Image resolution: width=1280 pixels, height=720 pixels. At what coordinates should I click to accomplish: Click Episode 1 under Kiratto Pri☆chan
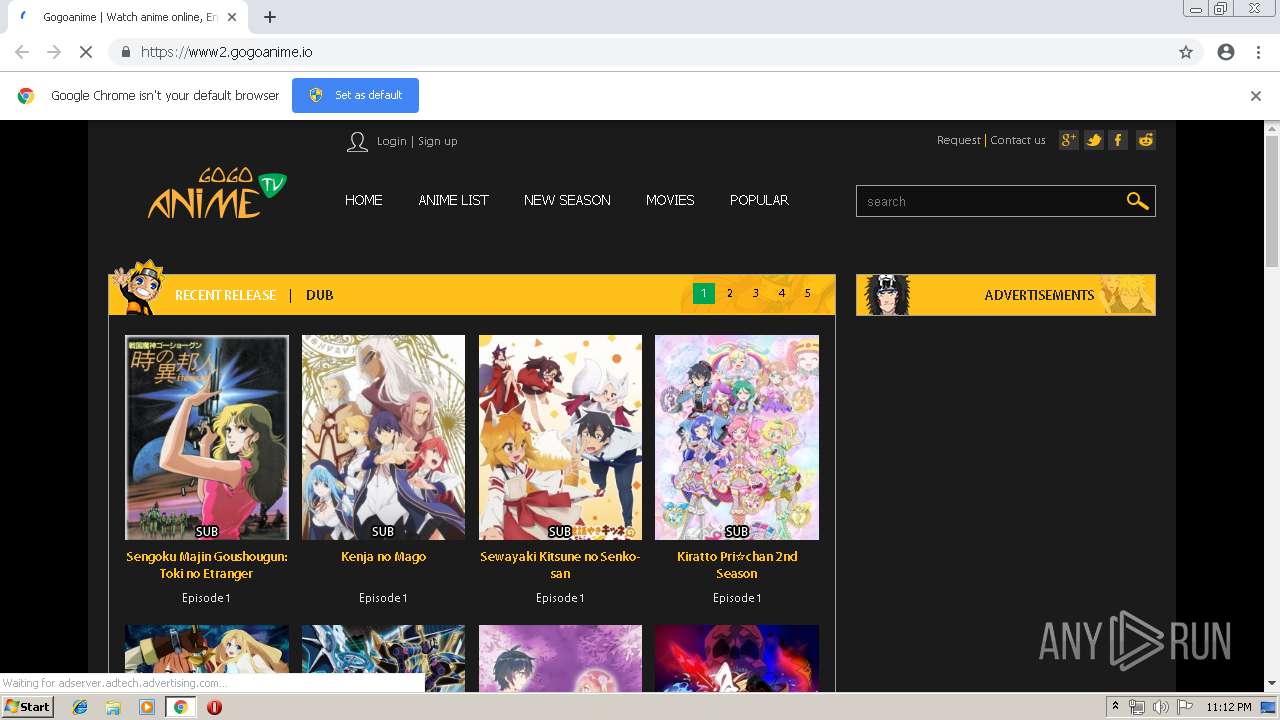pos(737,598)
